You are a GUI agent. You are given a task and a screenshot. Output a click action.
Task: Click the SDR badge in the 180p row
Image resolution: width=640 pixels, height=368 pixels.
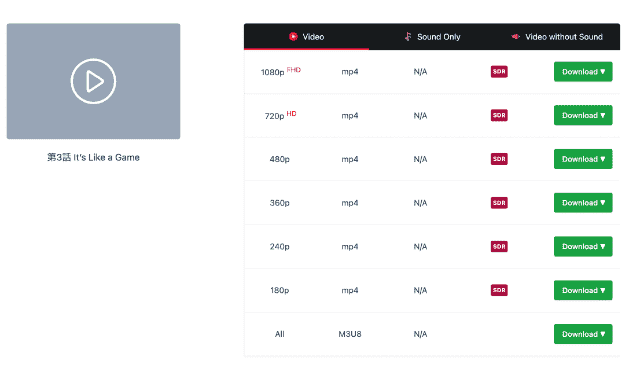coord(499,290)
